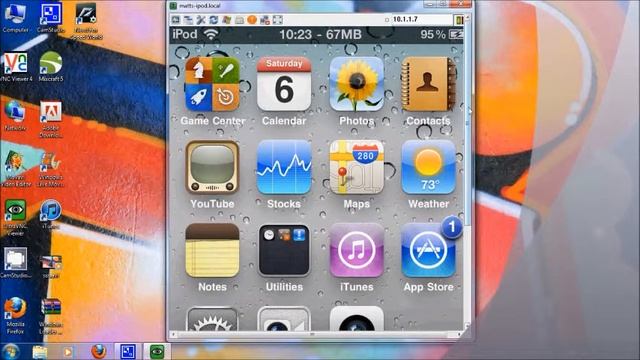640x360 pixels.
Task: Launch the YouTube app
Action: (212, 167)
